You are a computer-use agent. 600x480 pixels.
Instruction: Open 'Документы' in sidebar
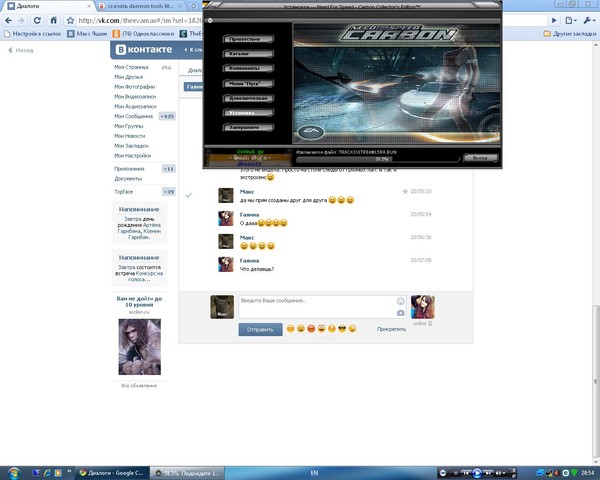(x=128, y=179)
